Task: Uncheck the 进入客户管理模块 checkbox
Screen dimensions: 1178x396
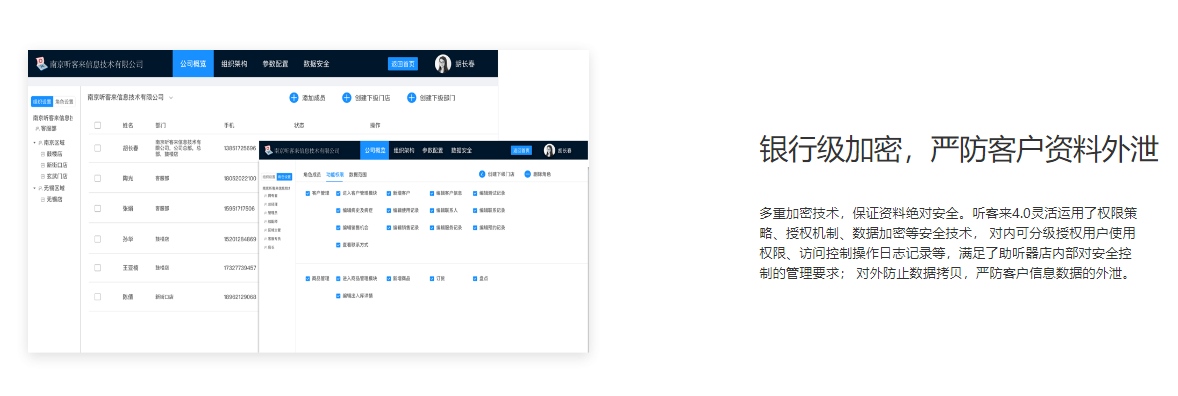Action: 338,193
